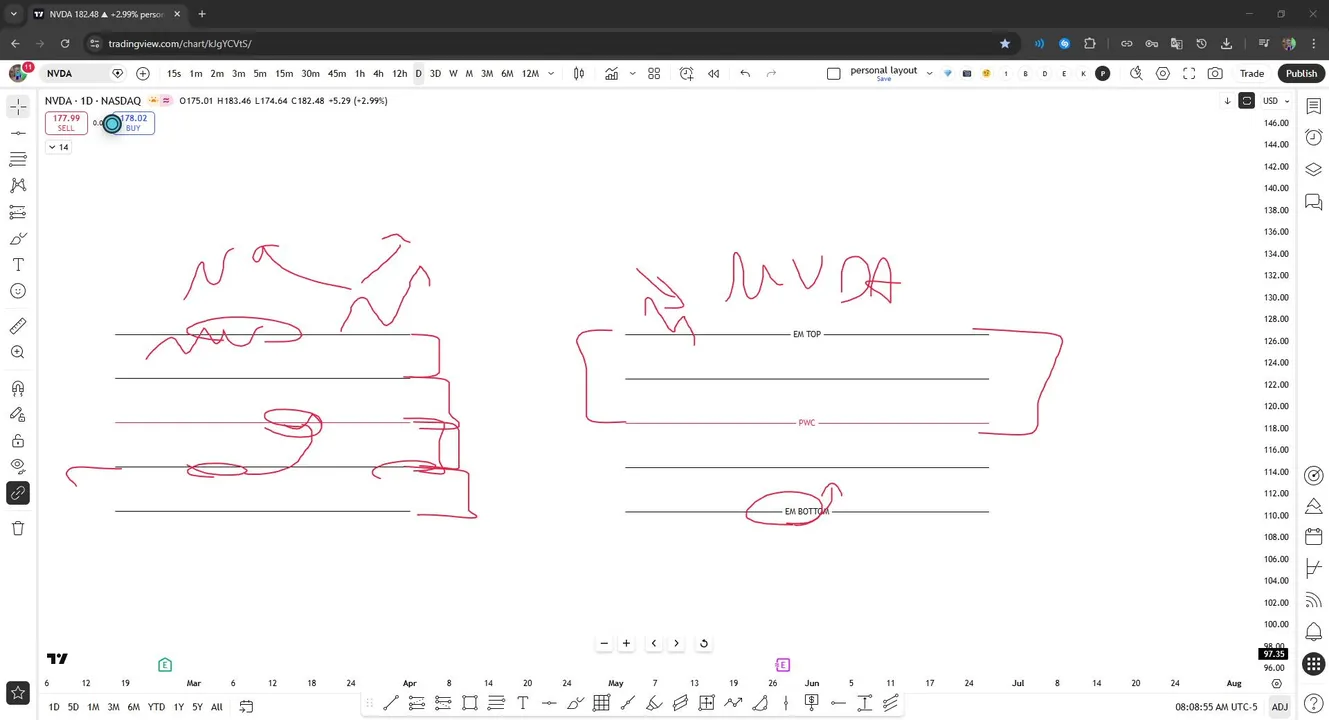Toggle the auto-fit price scale button
The width and height of the screenshot is (1329, 720).
(x=1246, y=101)
